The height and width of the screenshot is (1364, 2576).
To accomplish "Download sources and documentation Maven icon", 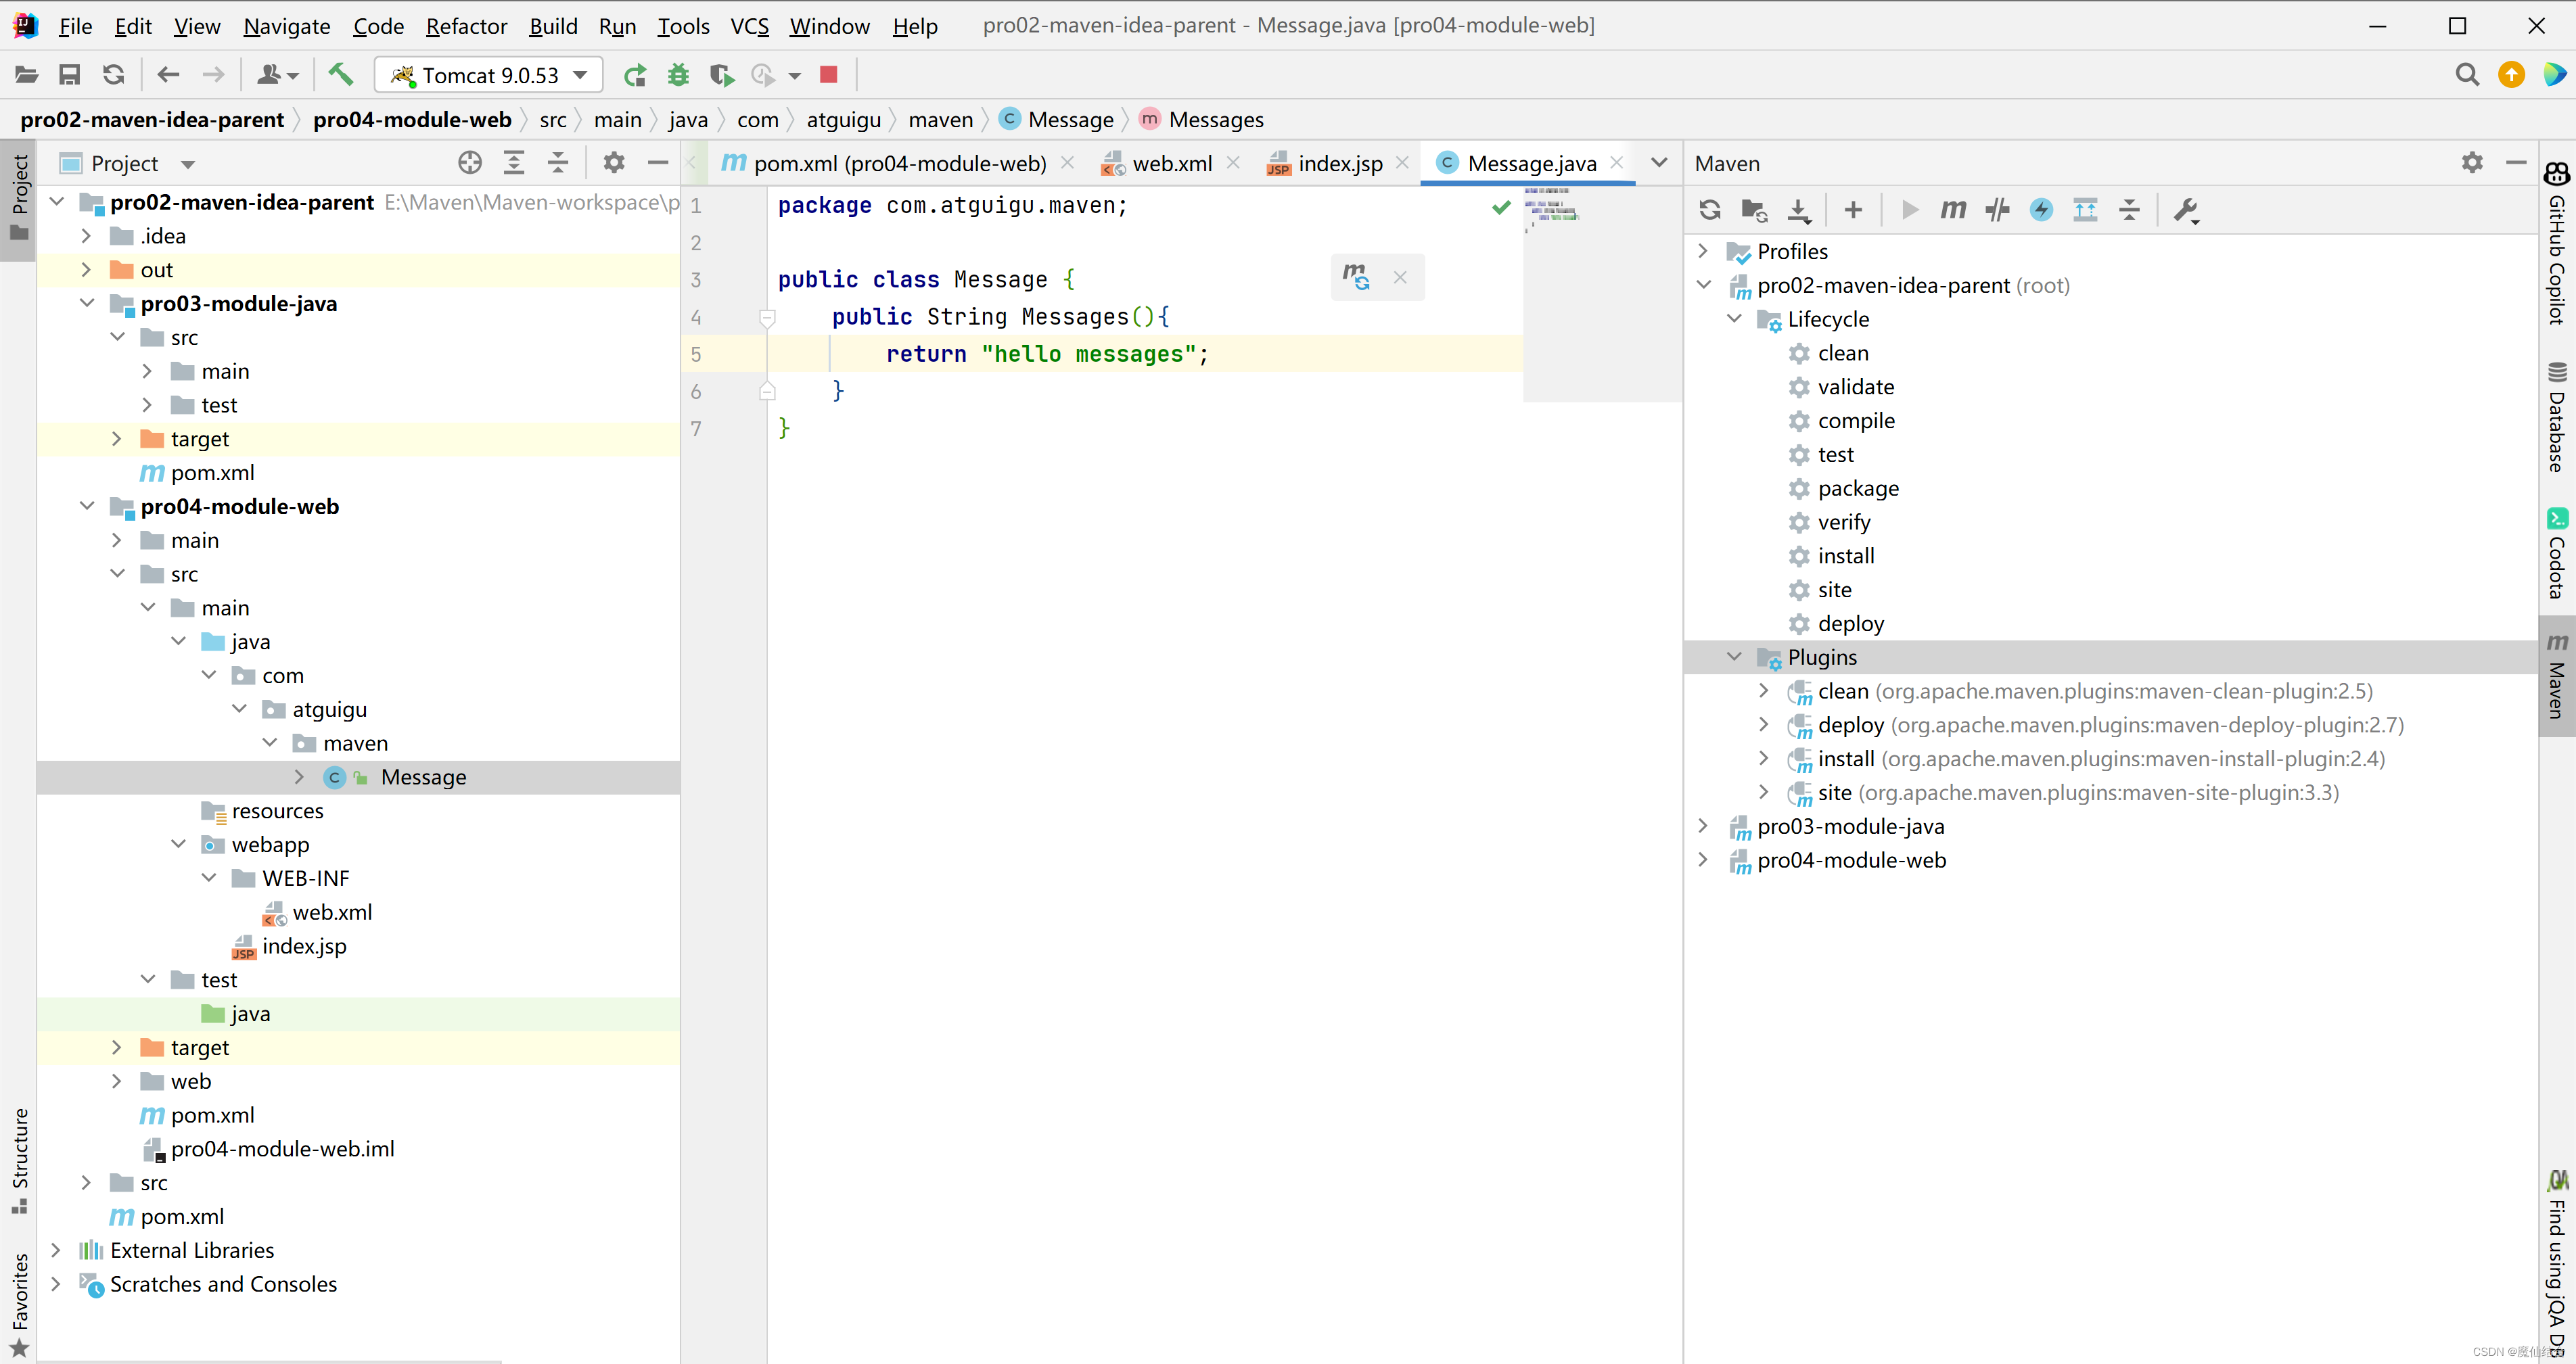I will 1799,210.
